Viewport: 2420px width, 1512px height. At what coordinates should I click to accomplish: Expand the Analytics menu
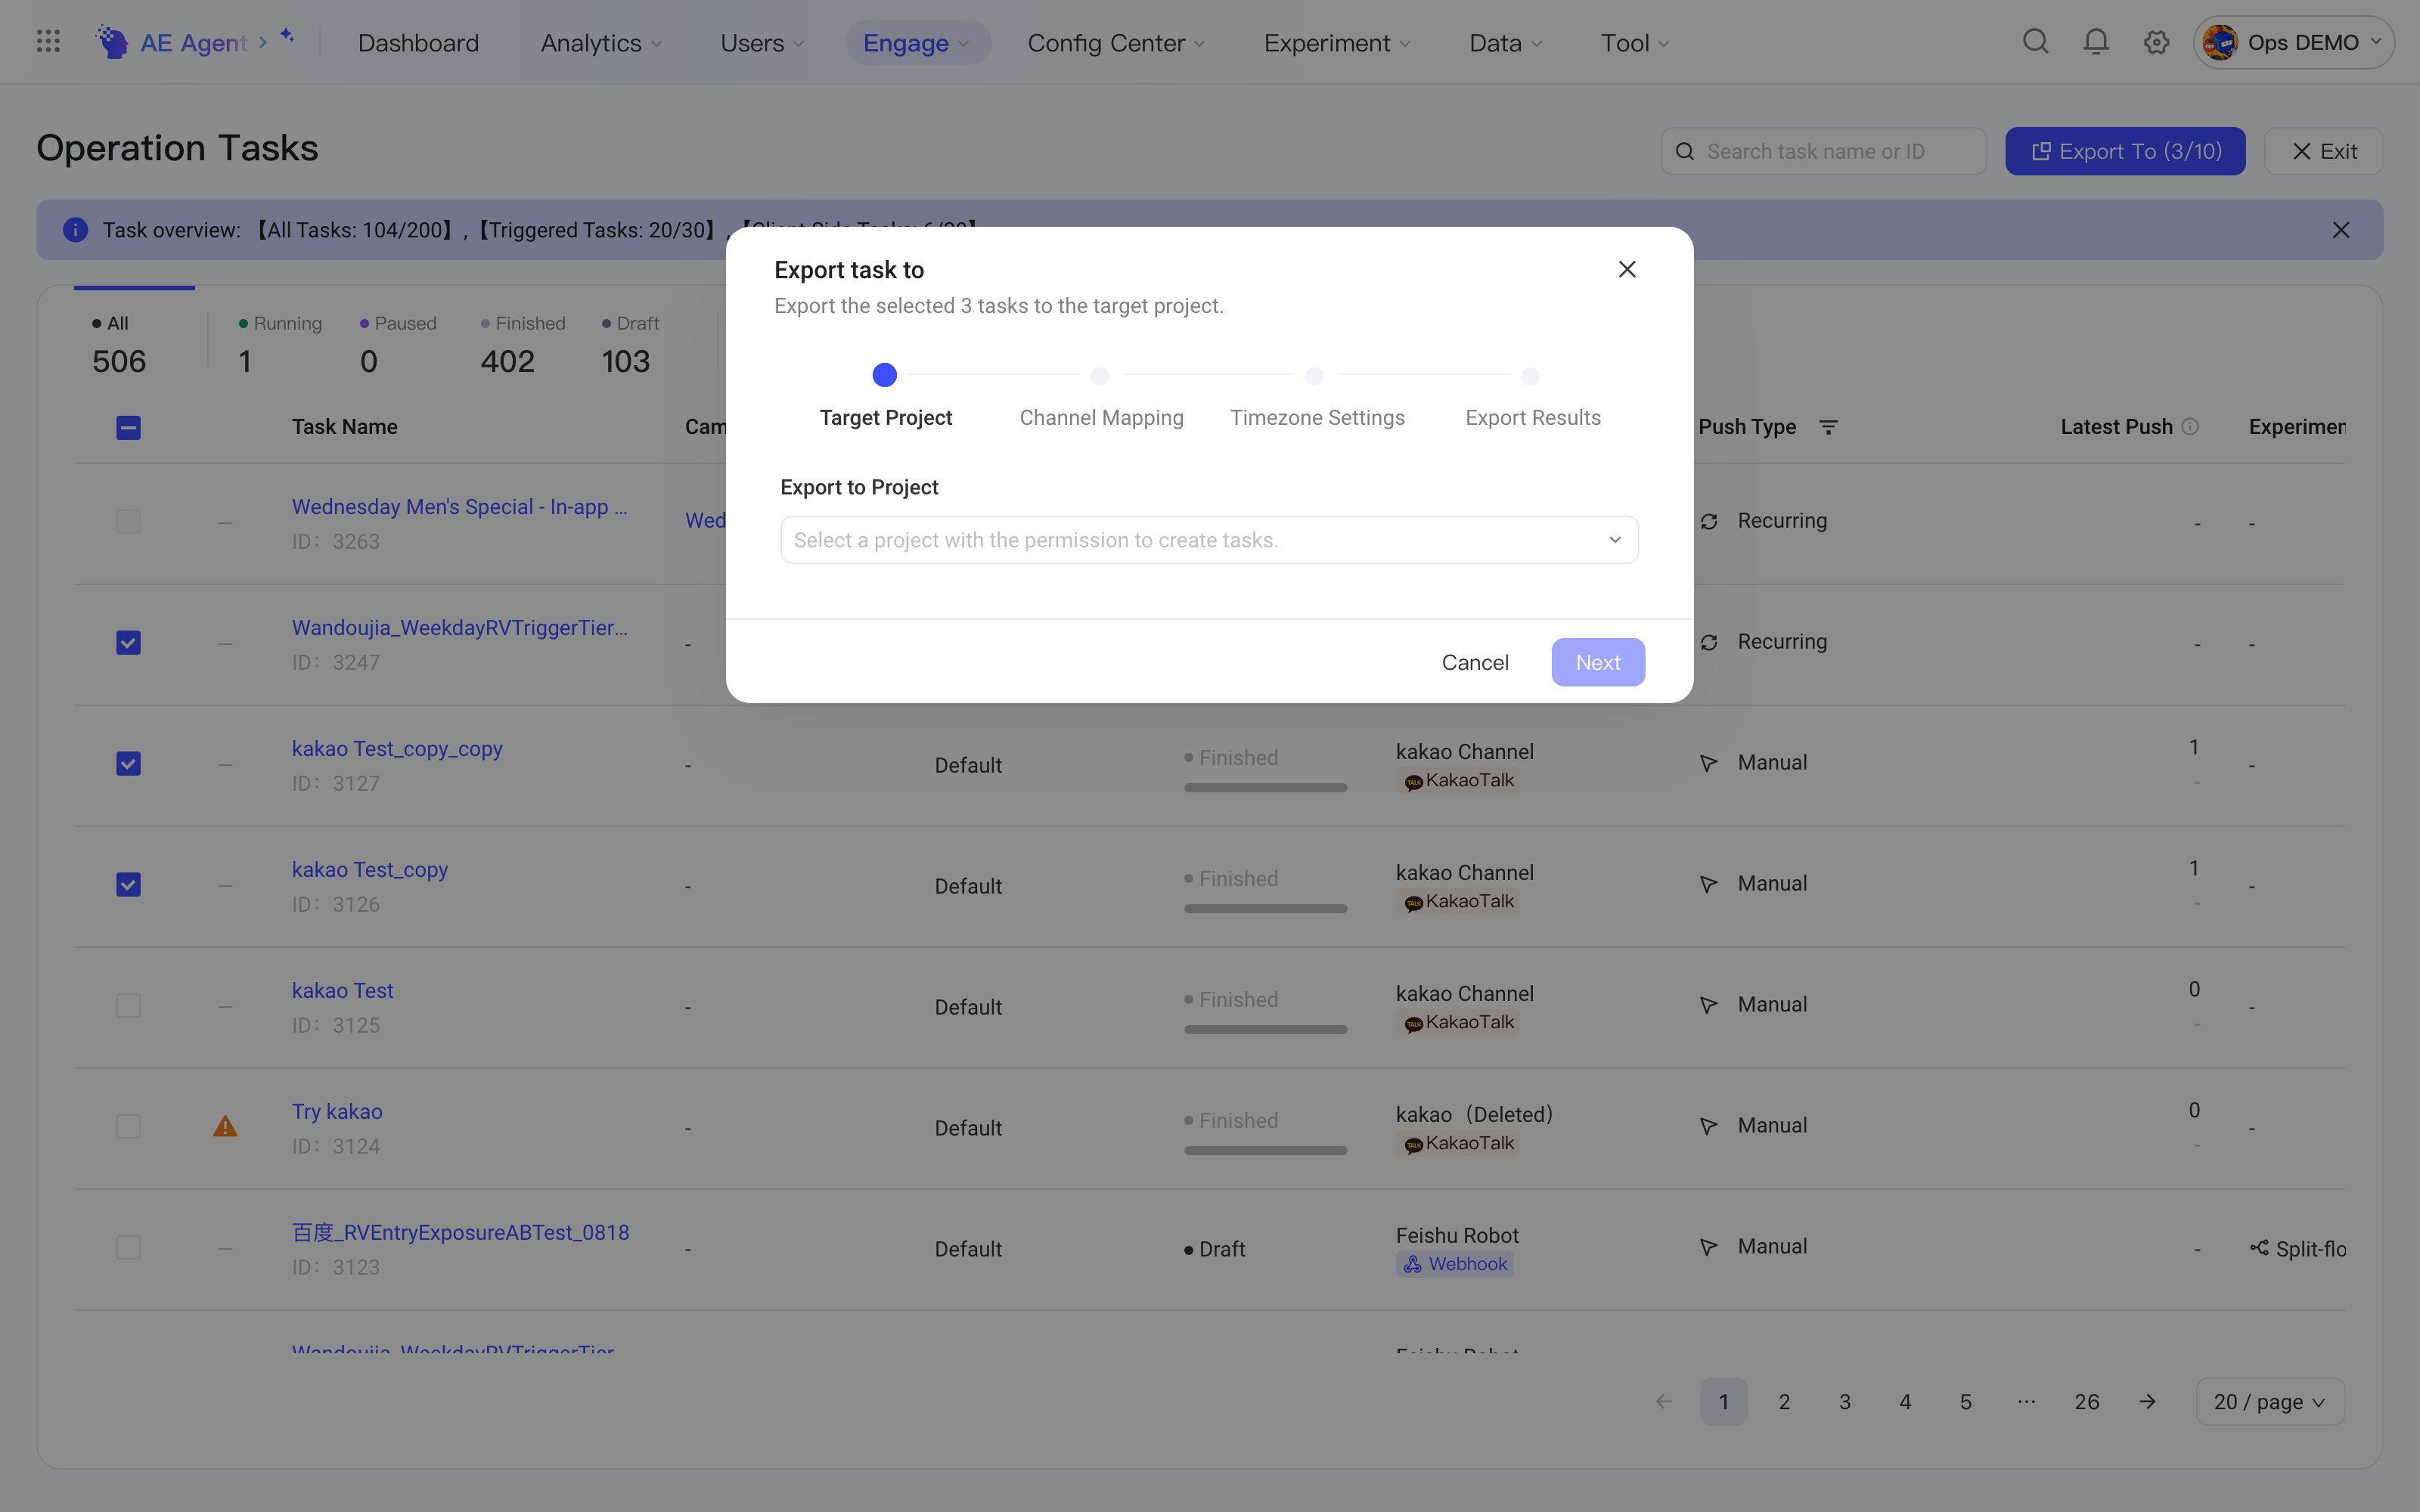coord(601,43)
